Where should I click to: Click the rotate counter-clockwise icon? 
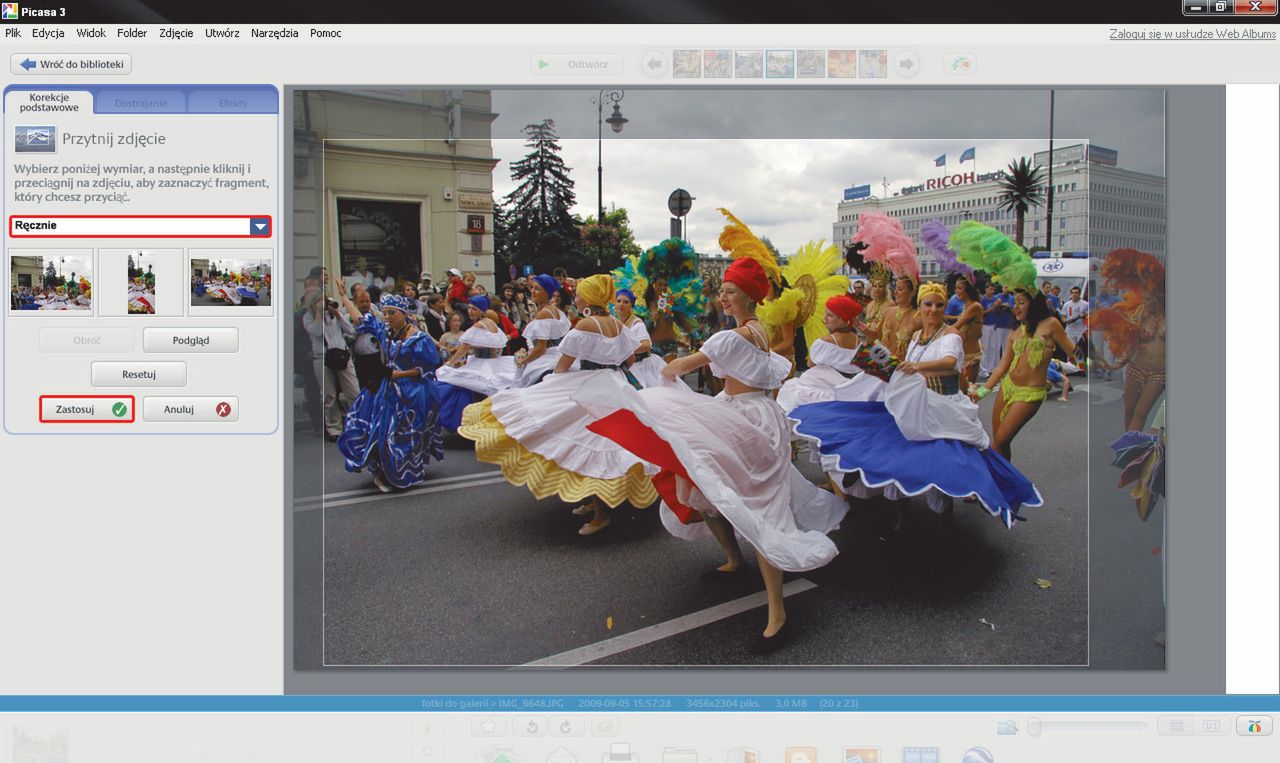[531, 727]
